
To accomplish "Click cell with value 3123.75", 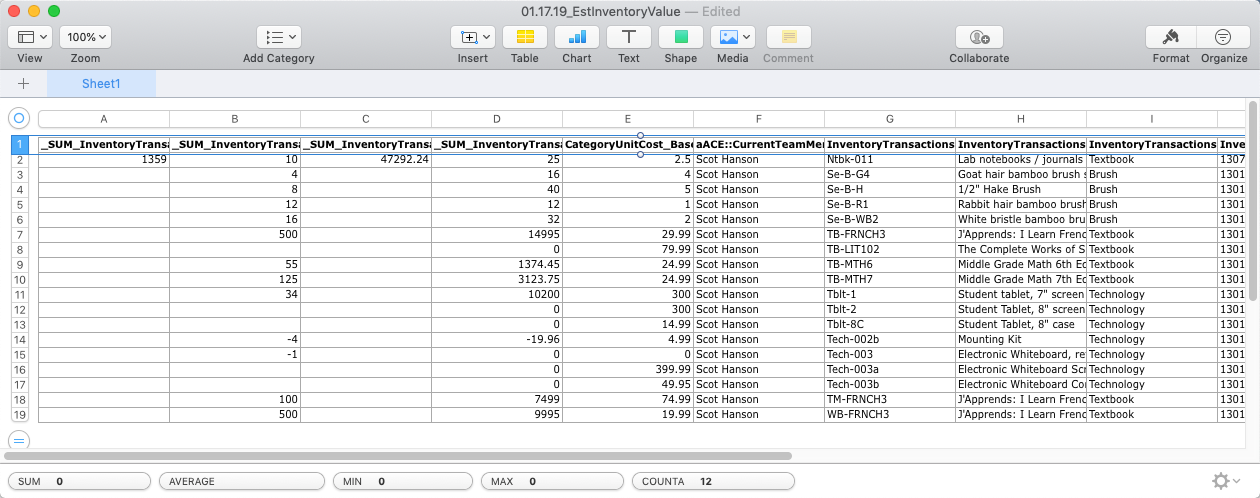I will coord(497,279).
